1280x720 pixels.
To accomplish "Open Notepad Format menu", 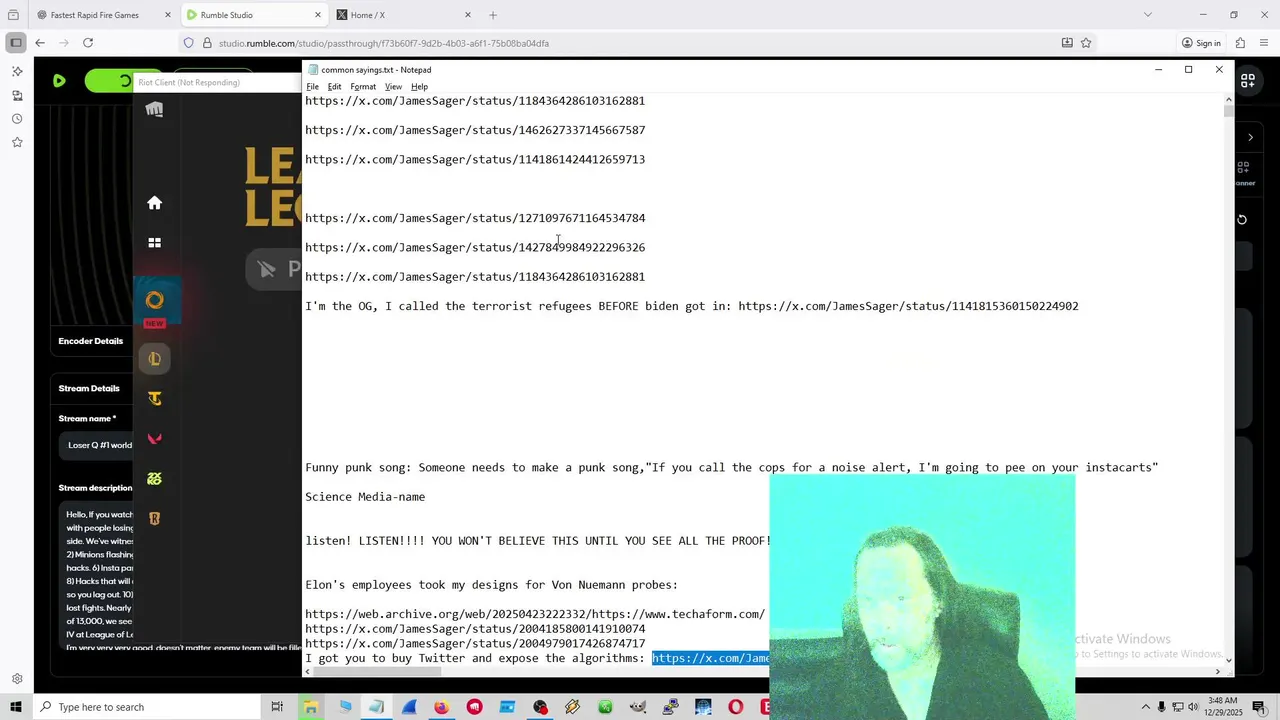I will coord(363,87).
